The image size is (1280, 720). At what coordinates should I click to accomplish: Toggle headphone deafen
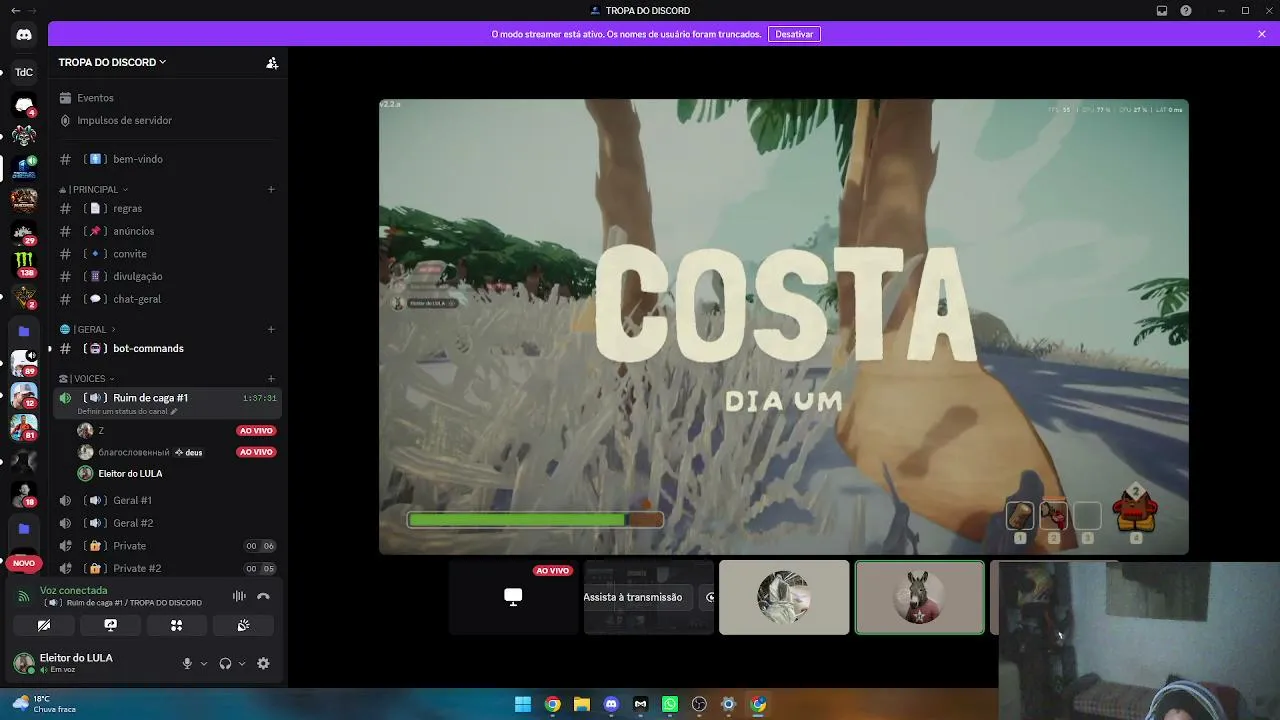225,663
